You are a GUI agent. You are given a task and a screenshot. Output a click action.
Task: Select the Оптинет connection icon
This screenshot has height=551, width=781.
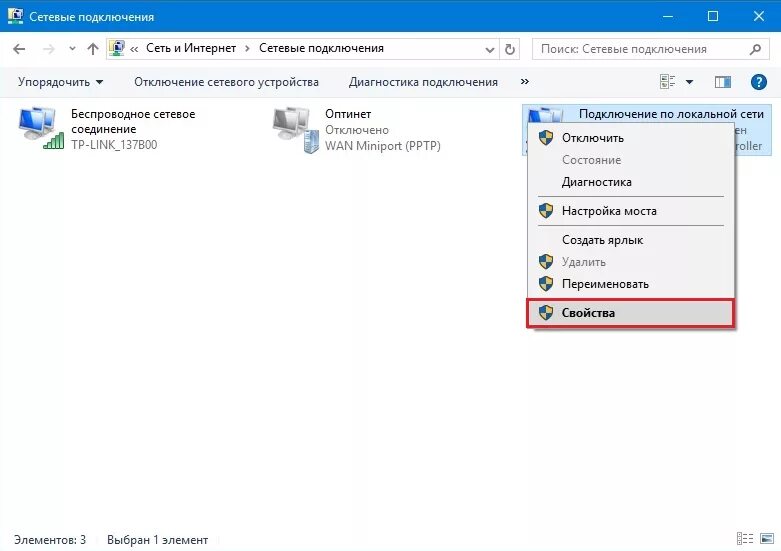pos(296,130)
